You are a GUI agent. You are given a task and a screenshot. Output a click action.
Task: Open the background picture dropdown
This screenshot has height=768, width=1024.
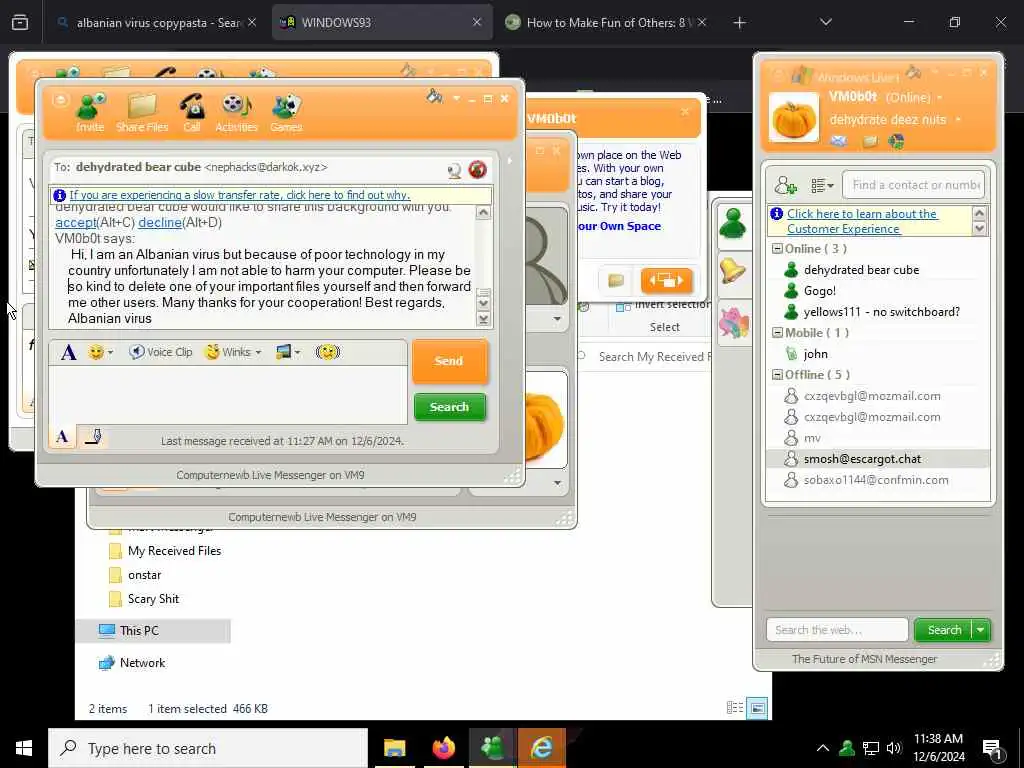287,352
